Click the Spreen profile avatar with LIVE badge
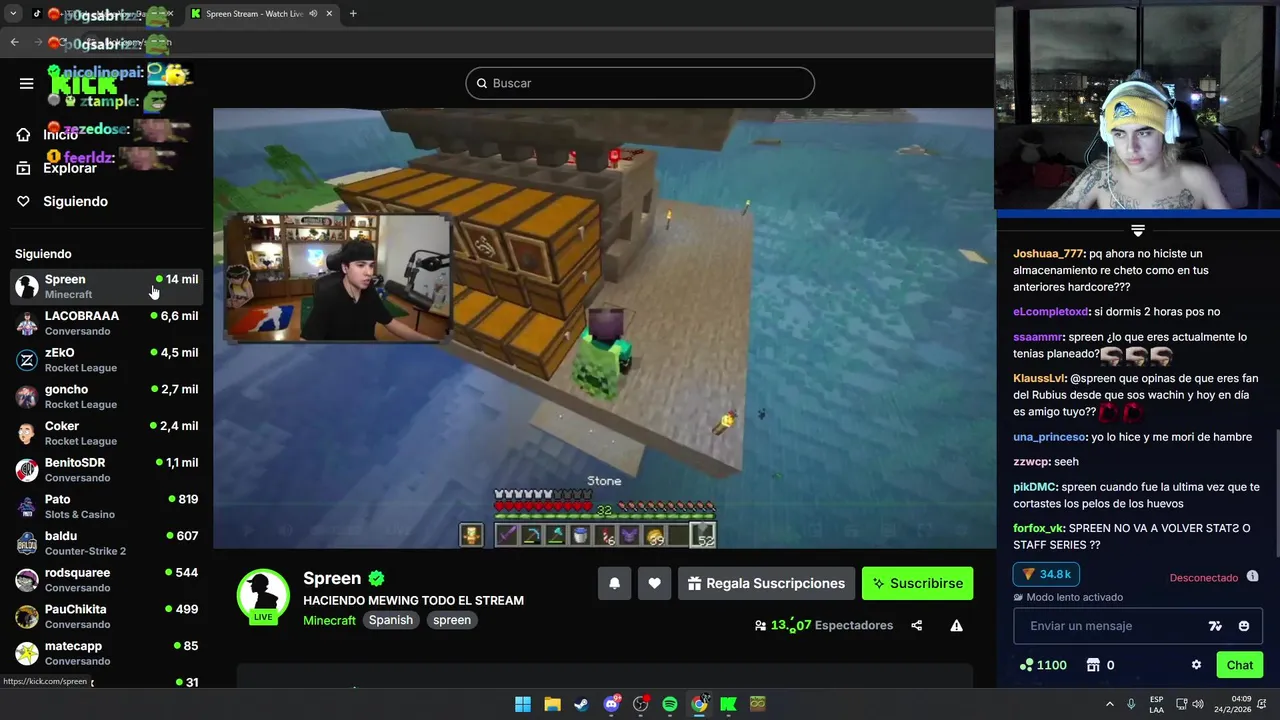The image size is (1280, 720). coord(263,596)
